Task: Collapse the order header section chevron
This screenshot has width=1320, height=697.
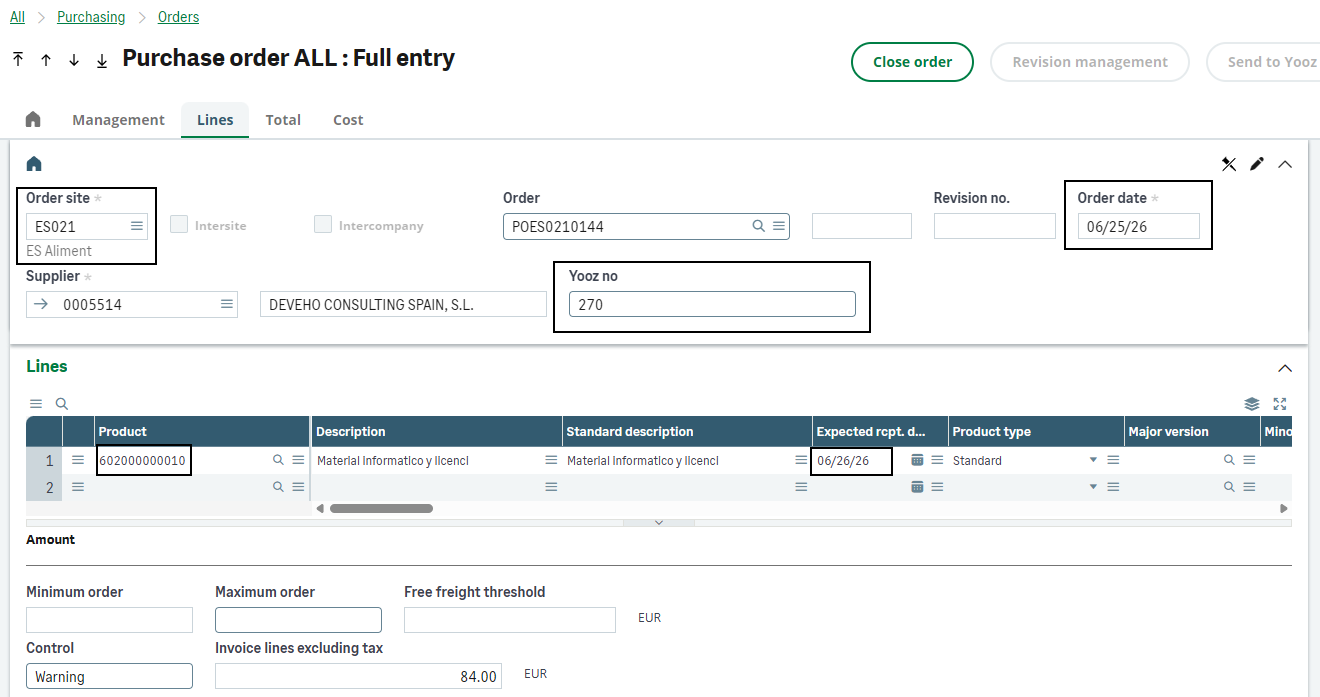Action: click(1285, 164)
